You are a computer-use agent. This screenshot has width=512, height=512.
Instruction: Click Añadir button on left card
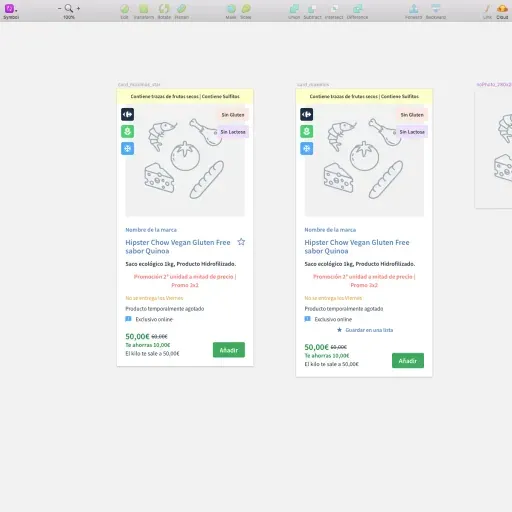(x=229, y=350)
